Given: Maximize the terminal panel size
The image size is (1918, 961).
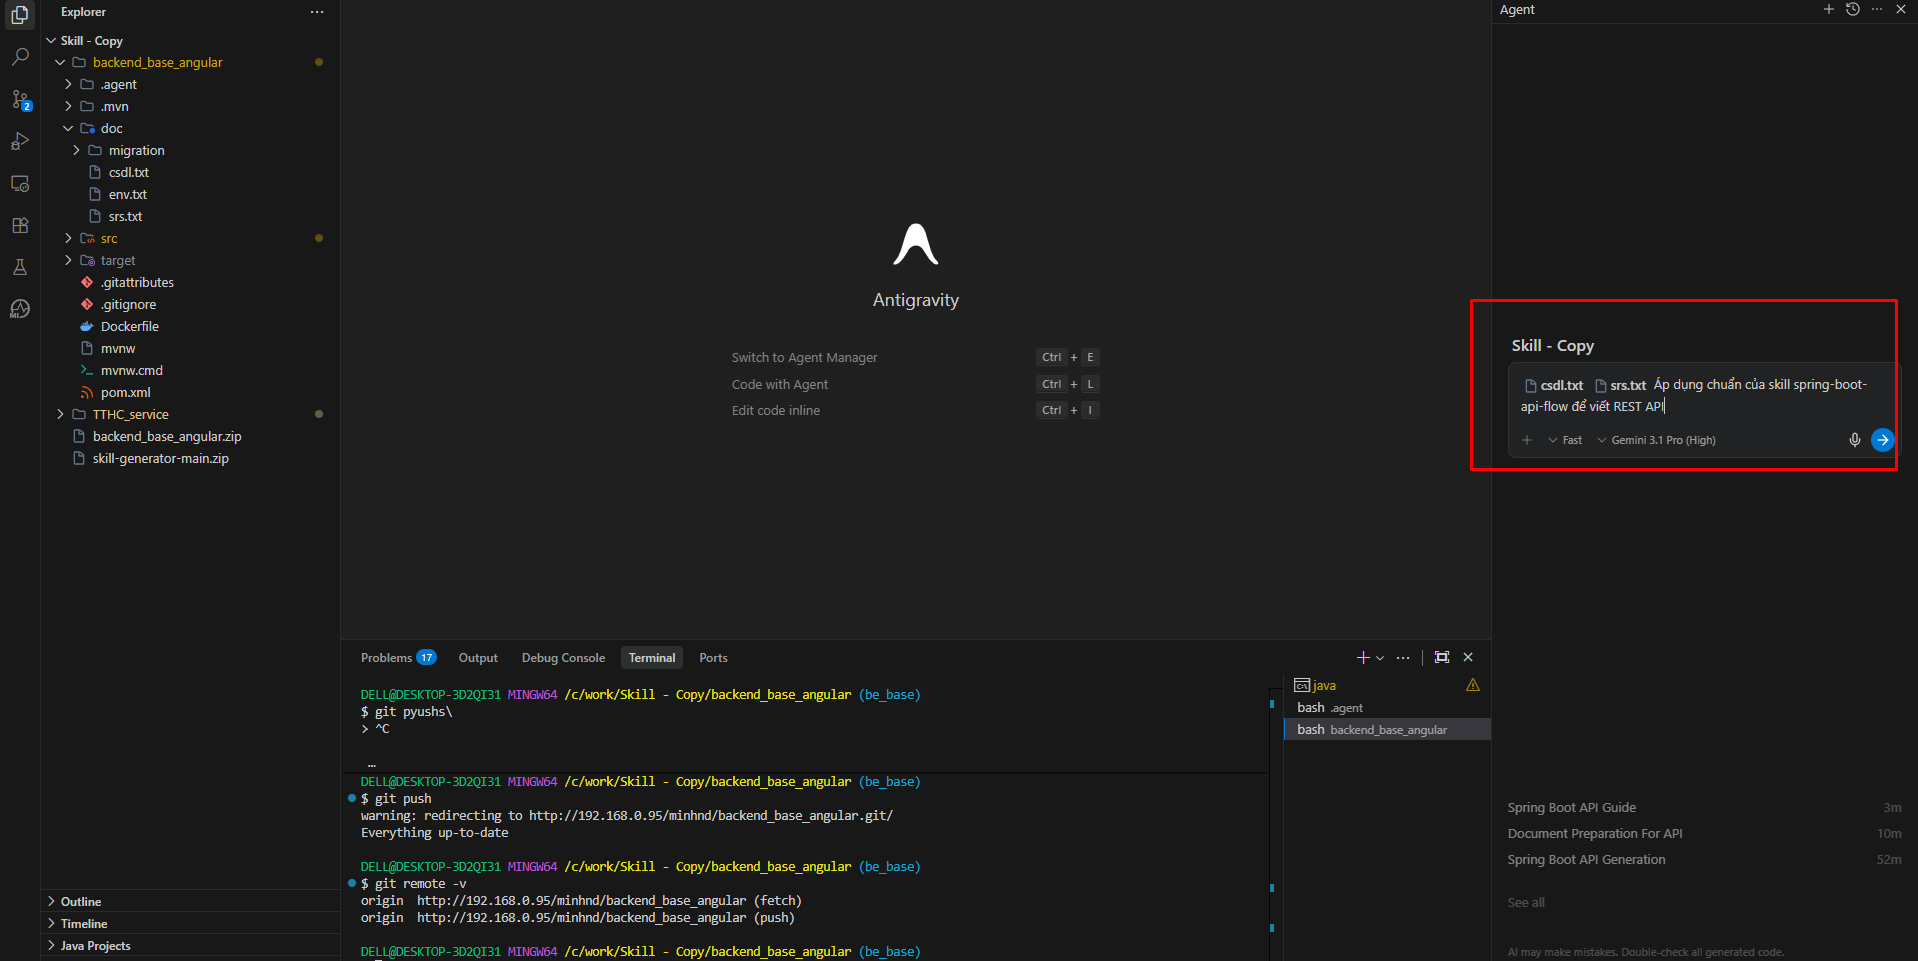Looking at the screenshot, I should pos(1441,657).
